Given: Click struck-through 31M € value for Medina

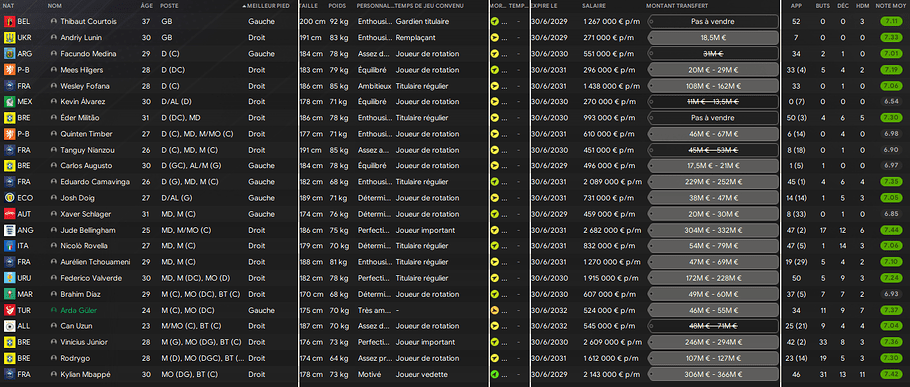Looking at the screenshot, I should [x=713, y=54].
